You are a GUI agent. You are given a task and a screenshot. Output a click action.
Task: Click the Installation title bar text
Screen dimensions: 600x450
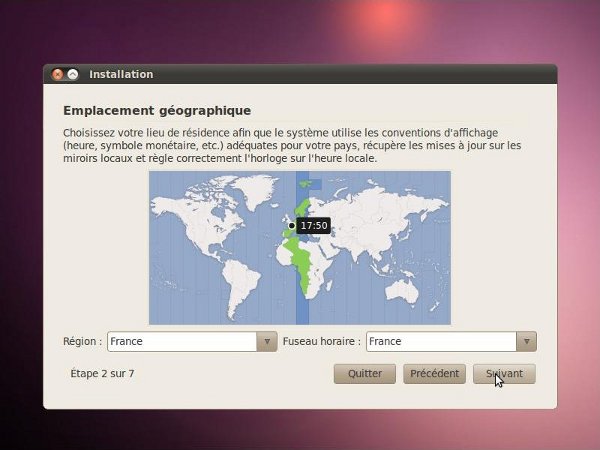pyautogui.click(x=121, y=74)
